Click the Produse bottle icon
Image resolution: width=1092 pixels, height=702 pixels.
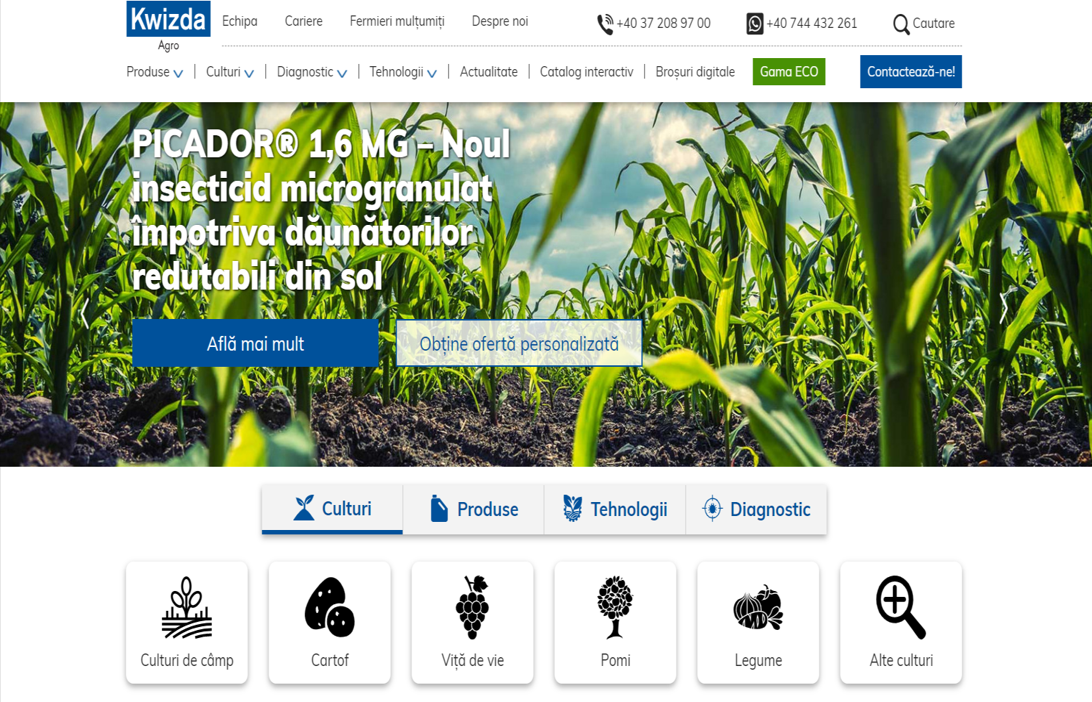coord(439,509)
